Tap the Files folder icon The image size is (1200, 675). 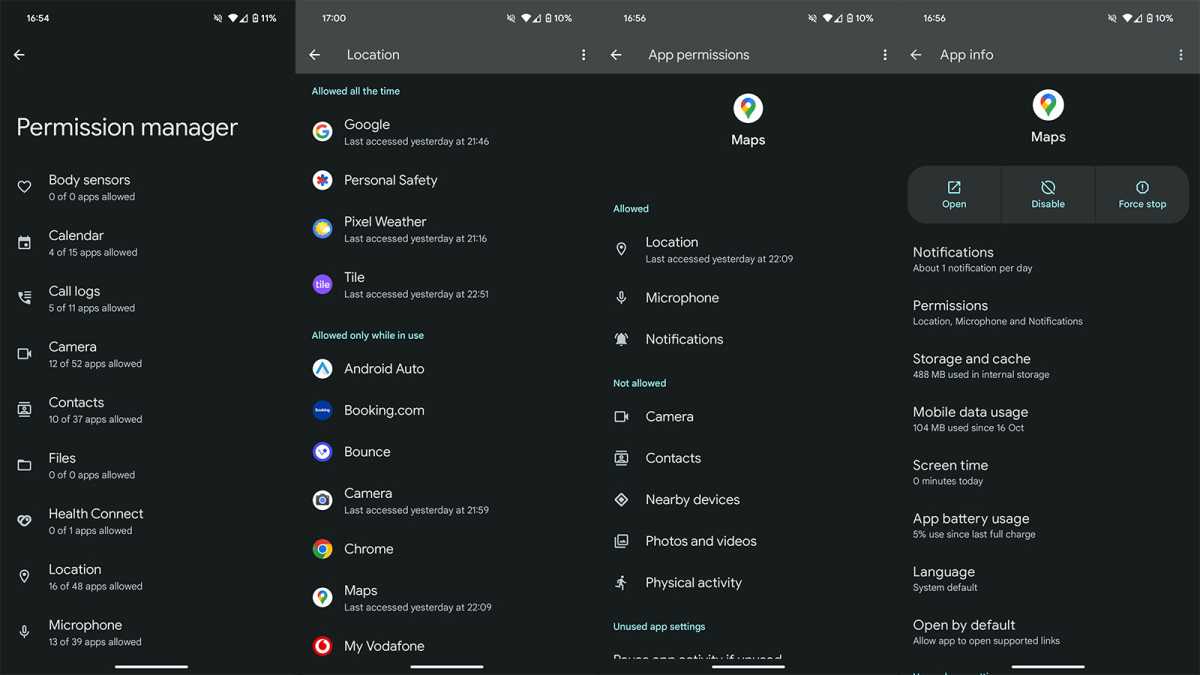point(25,465)
